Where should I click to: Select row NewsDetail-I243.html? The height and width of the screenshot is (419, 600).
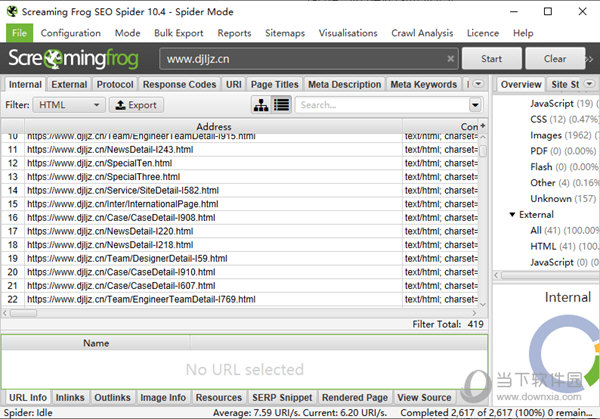tap(240, 150)
